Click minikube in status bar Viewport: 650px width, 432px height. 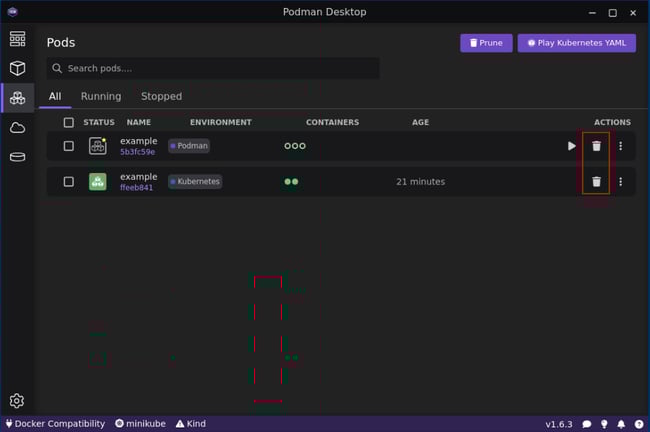(x=141, y=424)
